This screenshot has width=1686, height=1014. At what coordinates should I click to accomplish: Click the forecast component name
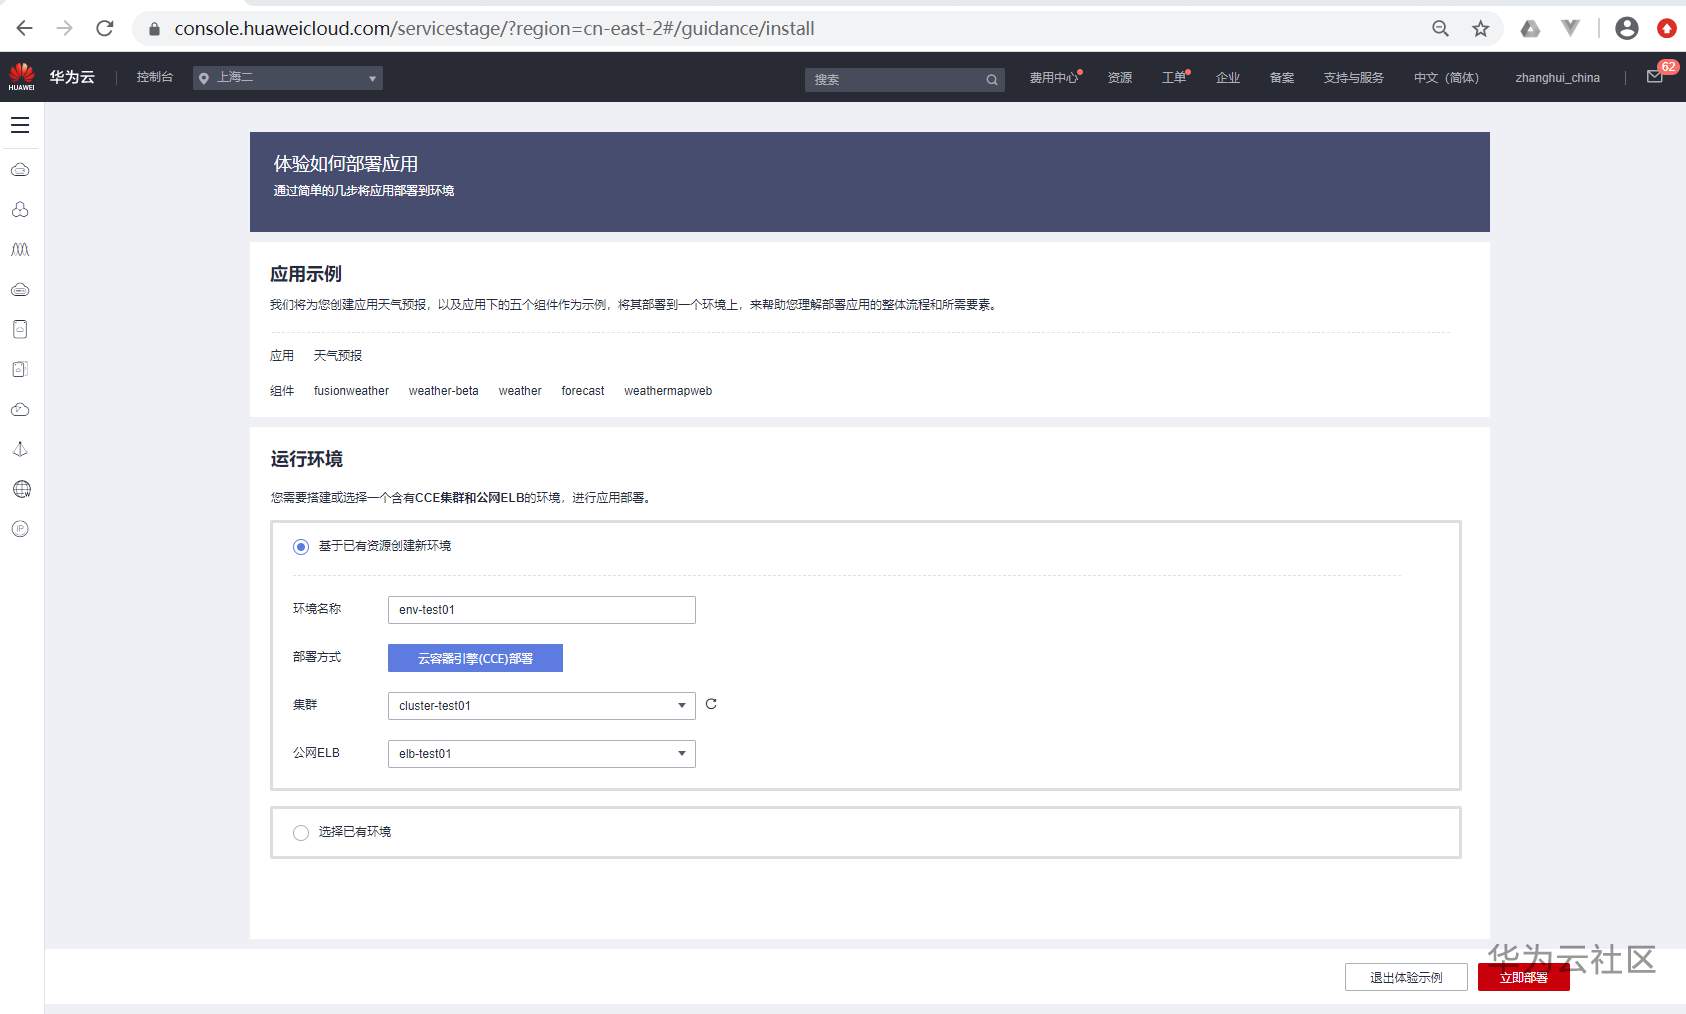coord(583,391)
